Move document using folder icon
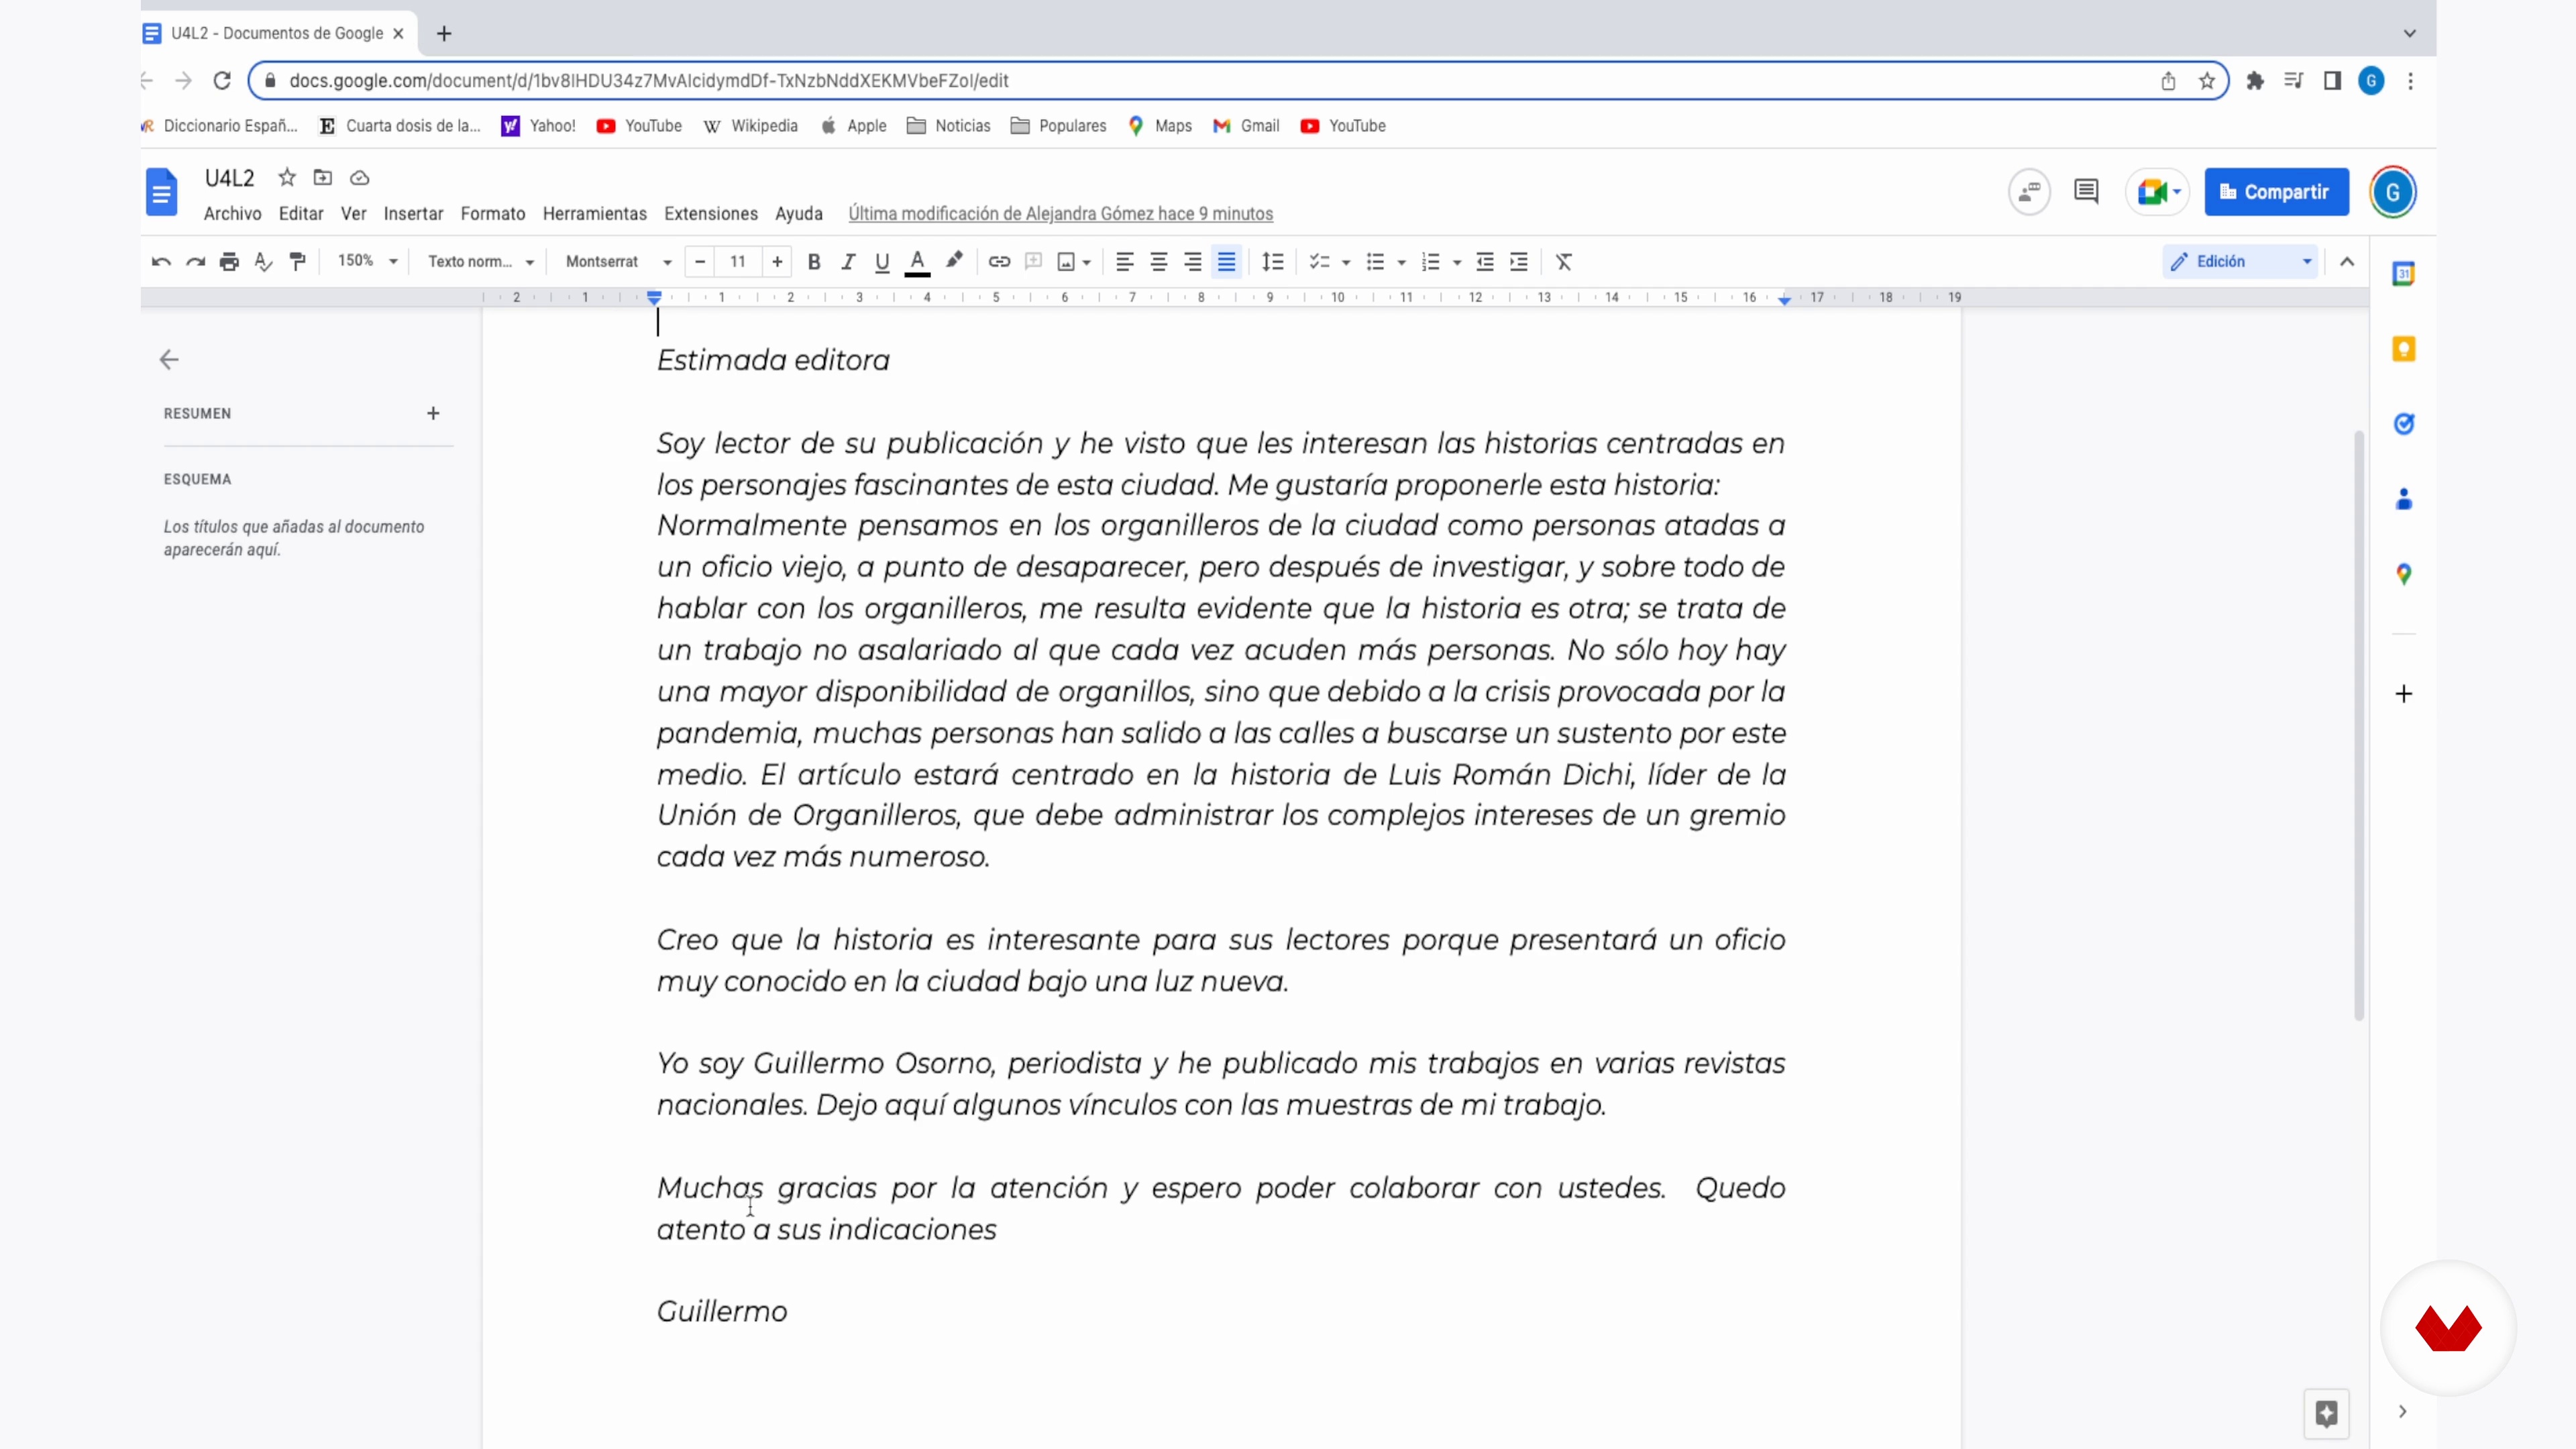Image resolution: width=2576 pixels, height=1449 pixels. [x=322, y=177]
